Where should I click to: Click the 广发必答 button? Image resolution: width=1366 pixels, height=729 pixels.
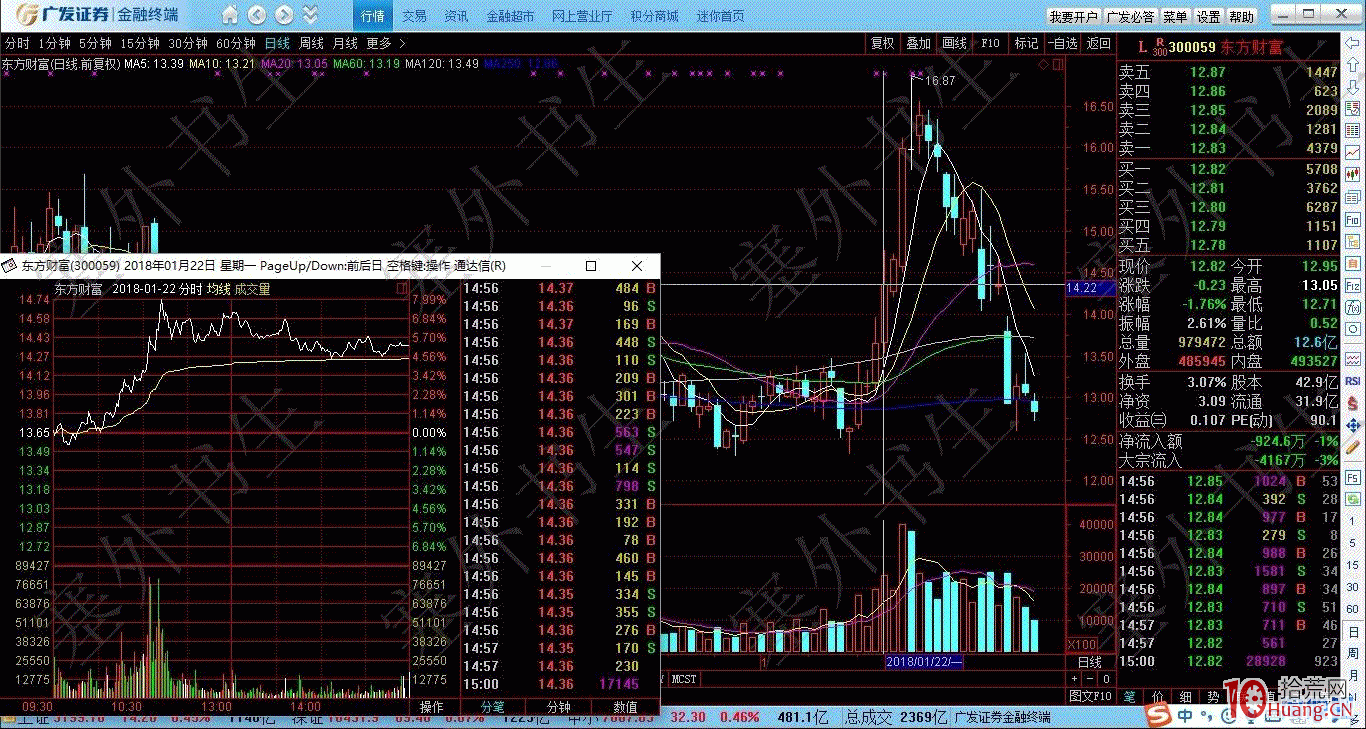click(x=1131, y=17)
